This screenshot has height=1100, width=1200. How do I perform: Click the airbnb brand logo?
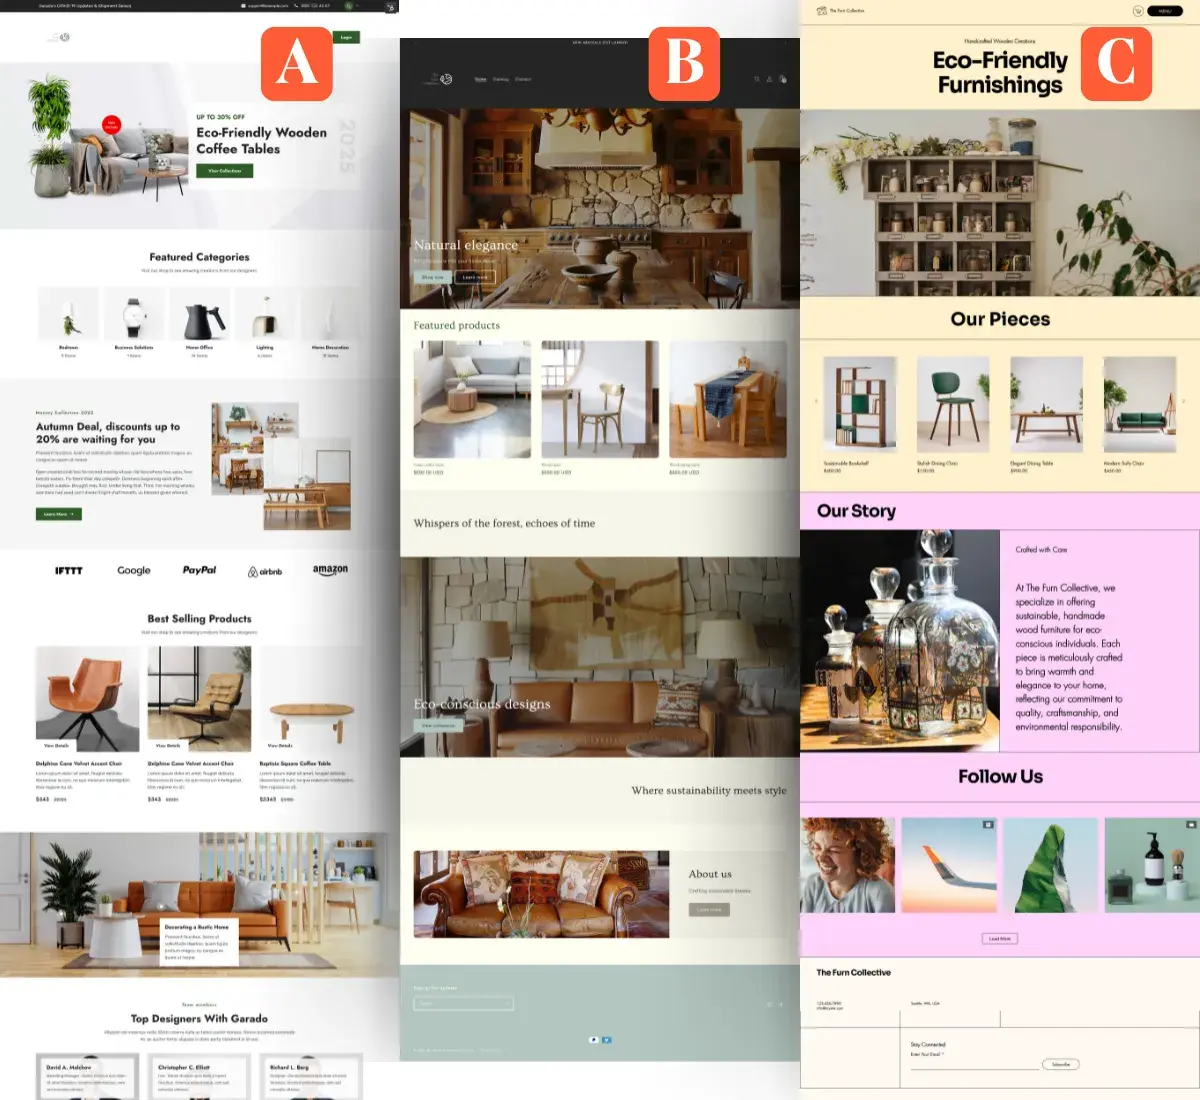coord(265,572)
